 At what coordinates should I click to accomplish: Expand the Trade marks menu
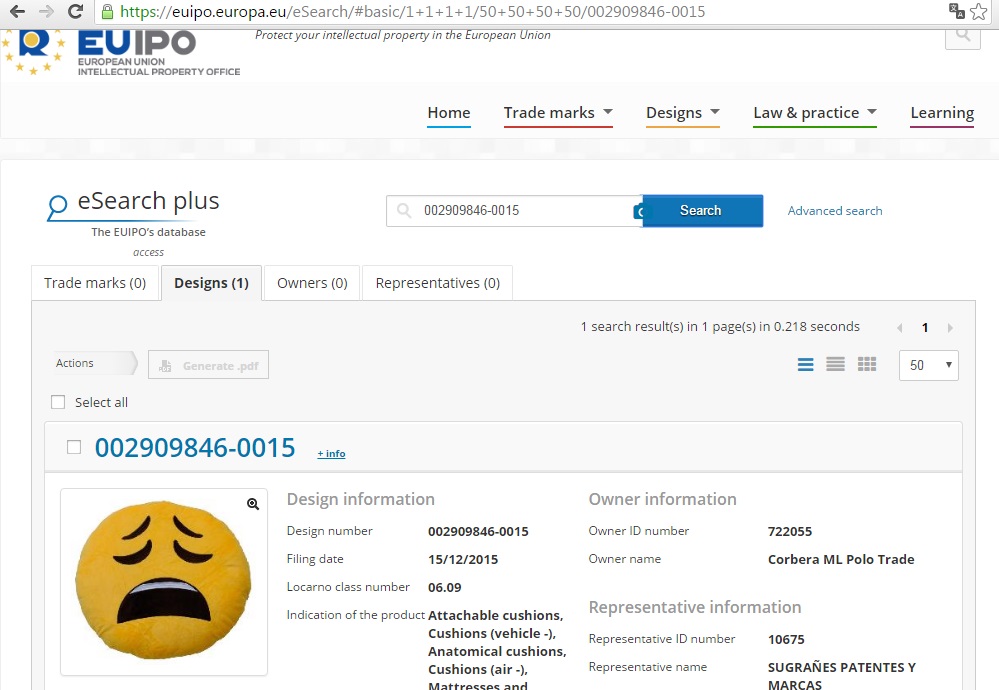[x=558, y=113]
